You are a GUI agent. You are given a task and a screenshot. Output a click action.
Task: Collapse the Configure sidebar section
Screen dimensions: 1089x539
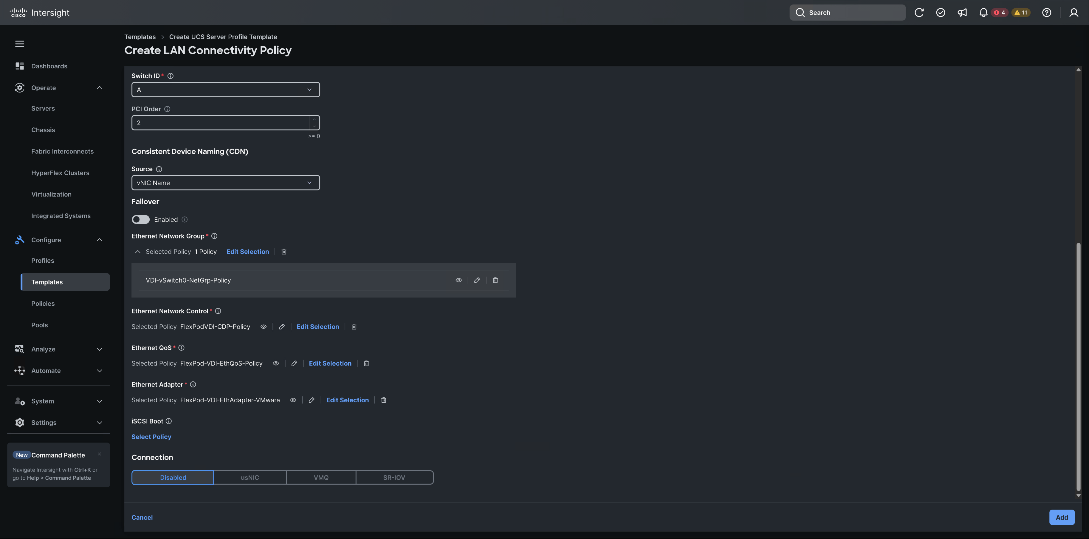pyautogui.click(x=99, y=240)
